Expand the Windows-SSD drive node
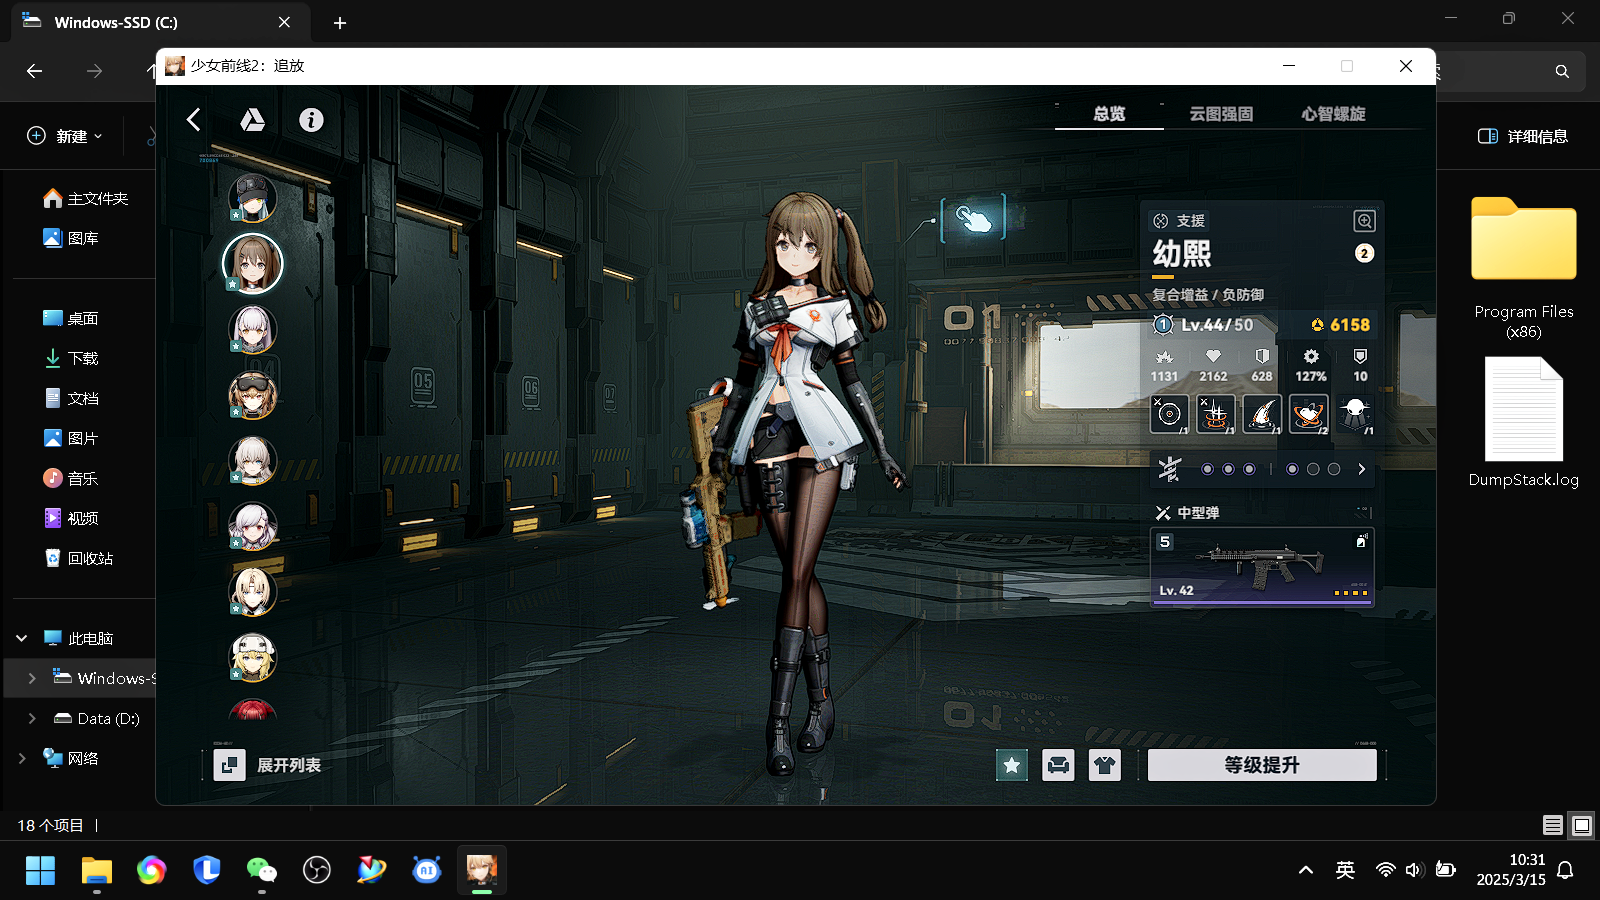 [31, 678]
